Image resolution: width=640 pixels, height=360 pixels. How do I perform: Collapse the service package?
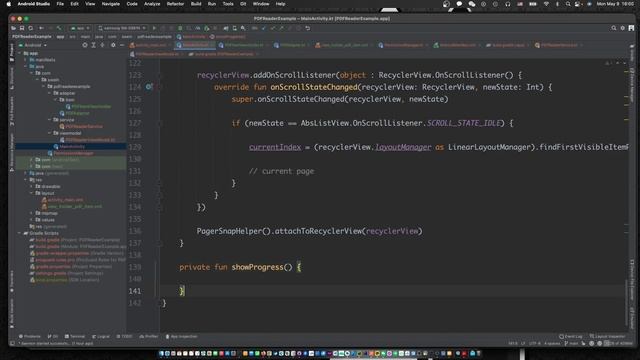coord(50,120)
